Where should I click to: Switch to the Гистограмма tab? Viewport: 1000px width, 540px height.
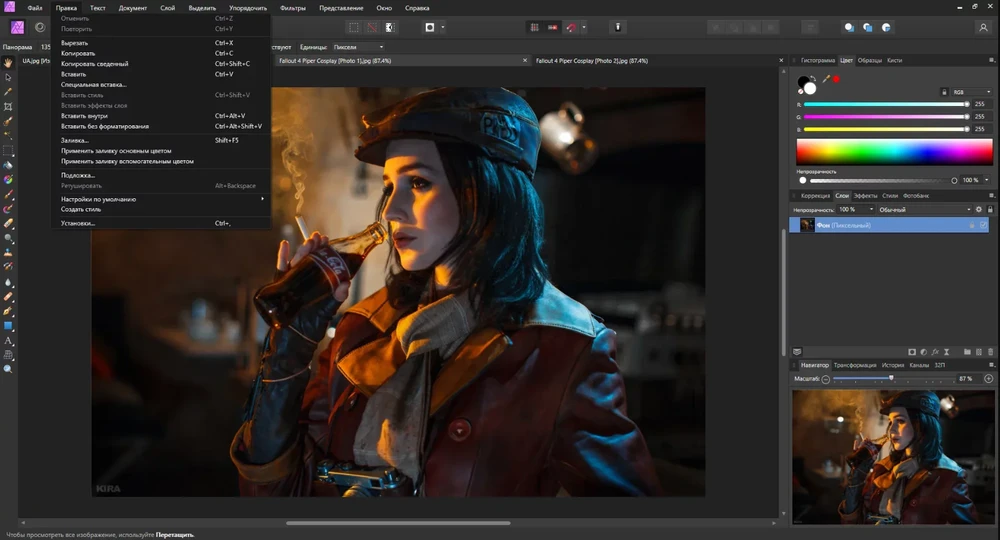818,60
